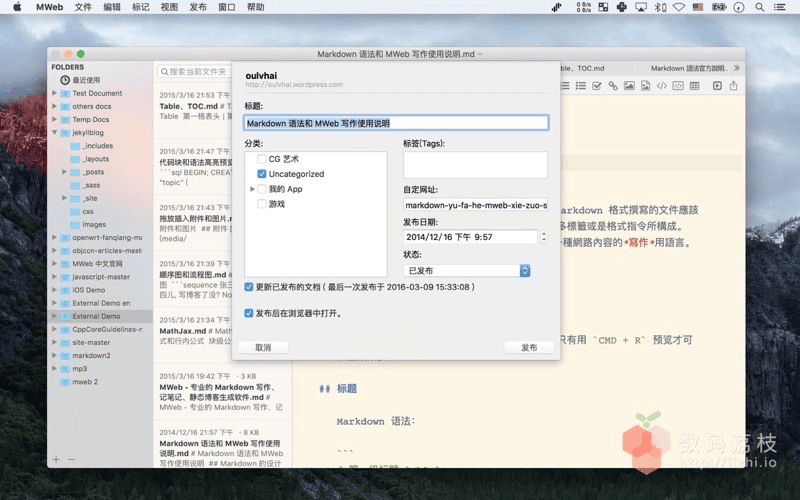Open the 帮助 menu
The image size is (800, 500).
[x=256, y=7]
